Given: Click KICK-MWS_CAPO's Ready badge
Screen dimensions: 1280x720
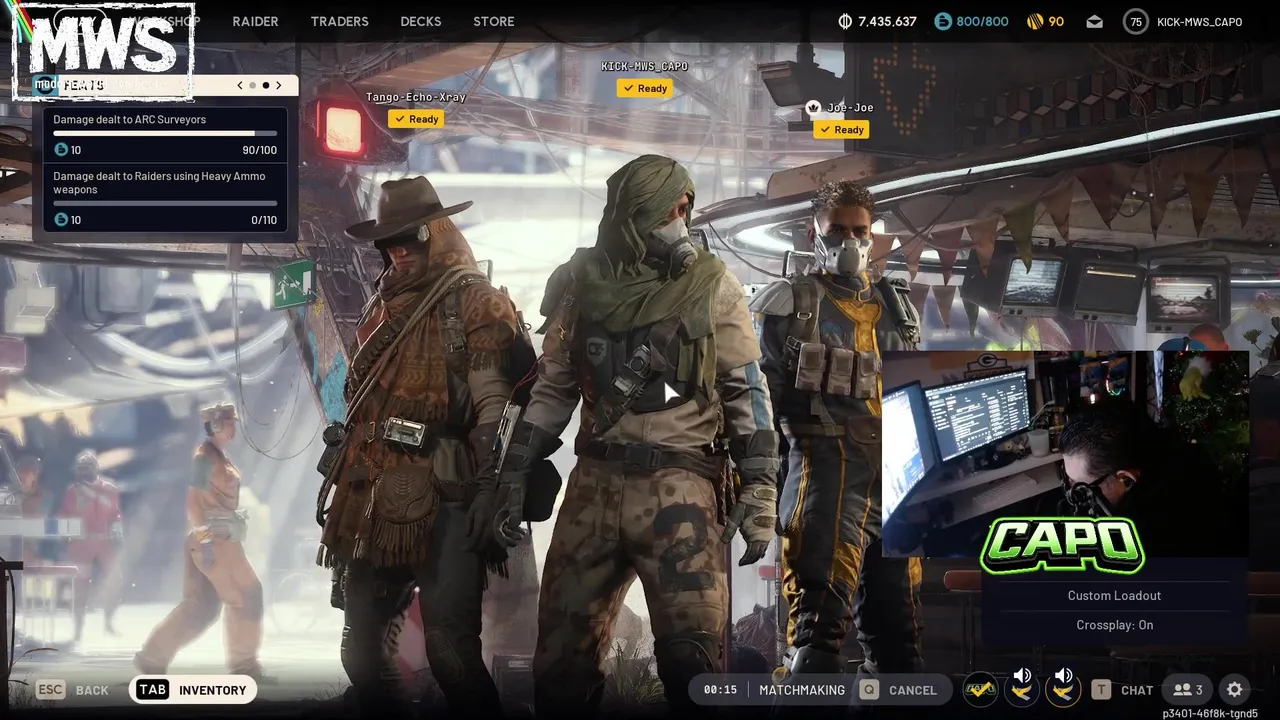Looking at the screenshot, I should click(x=645, y=88).
